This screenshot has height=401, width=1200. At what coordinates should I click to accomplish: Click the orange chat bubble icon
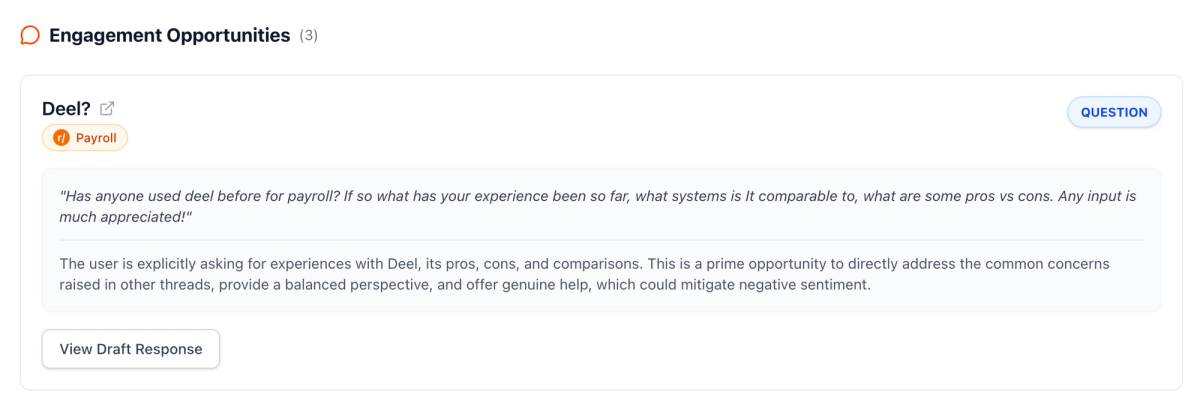[30, 36]
